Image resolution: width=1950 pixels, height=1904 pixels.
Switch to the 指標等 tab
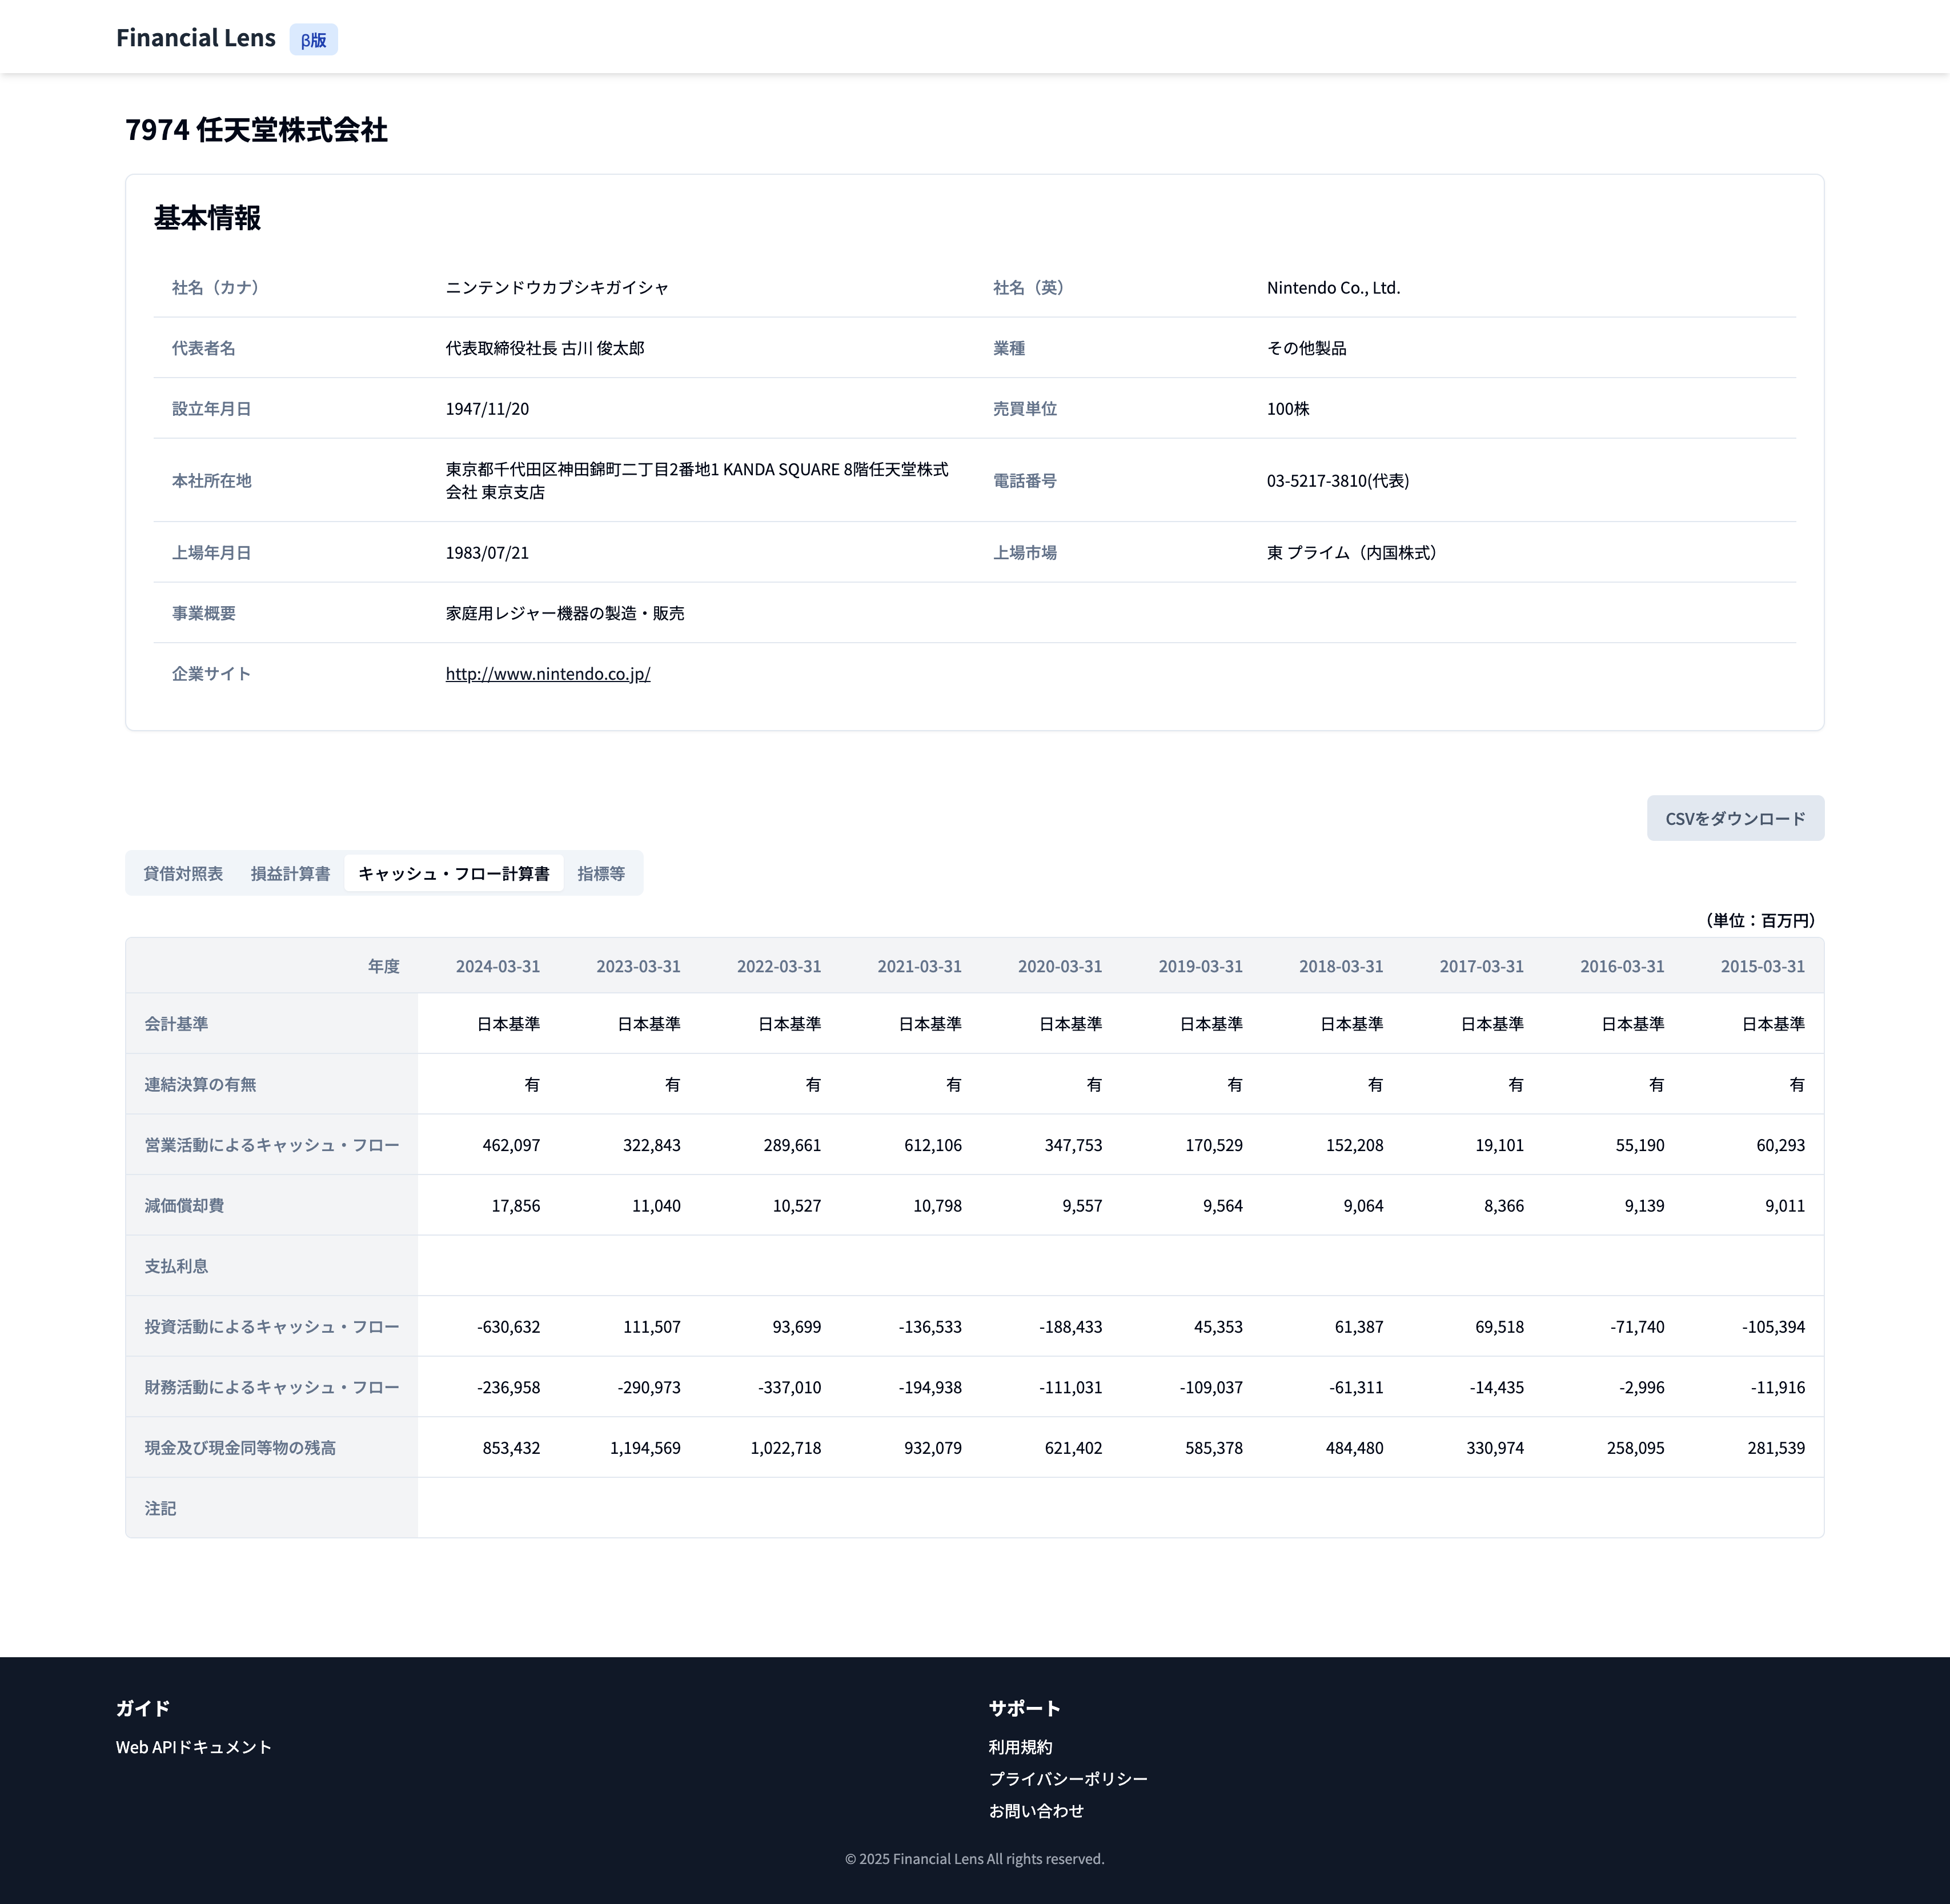(600, 873)
